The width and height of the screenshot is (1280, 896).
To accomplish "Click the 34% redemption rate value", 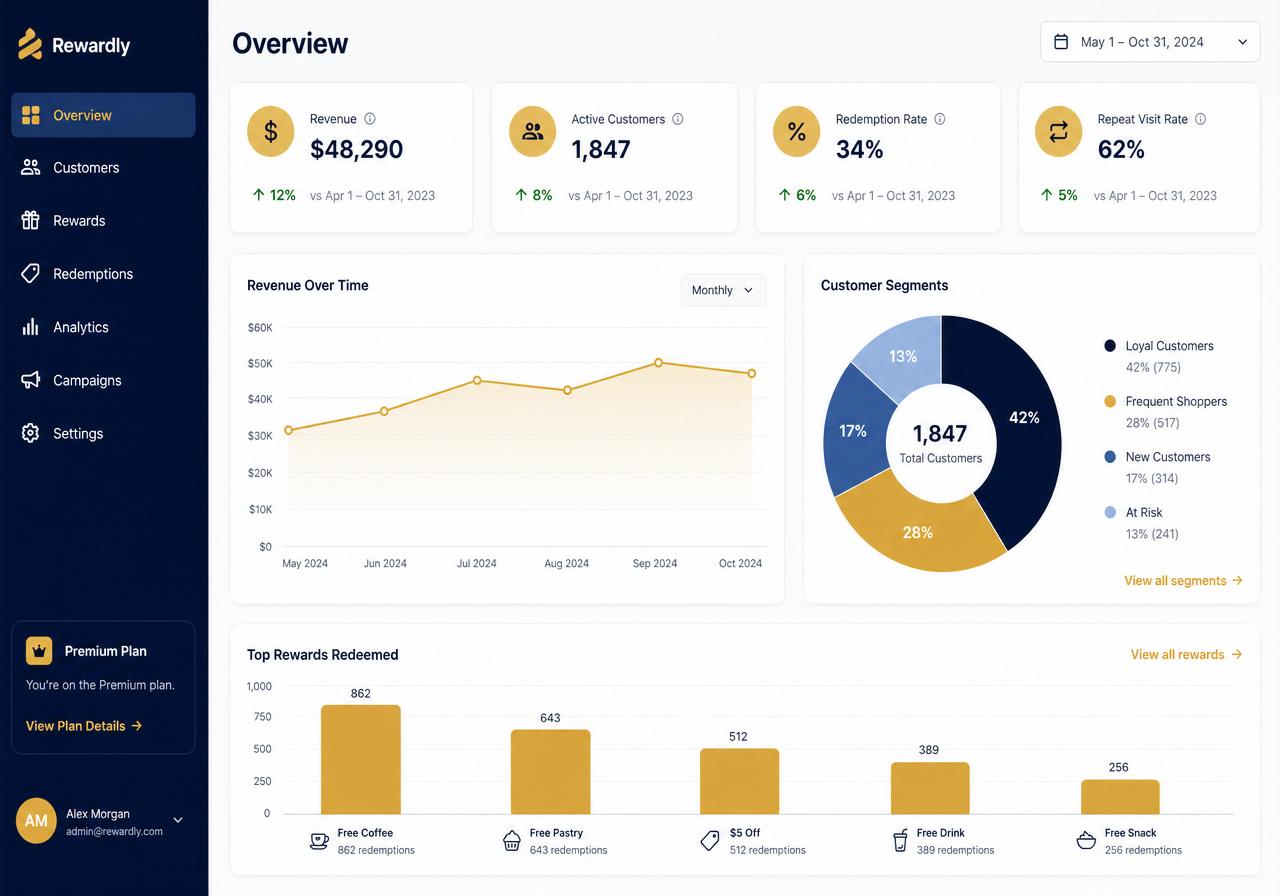I will point(860,150).
